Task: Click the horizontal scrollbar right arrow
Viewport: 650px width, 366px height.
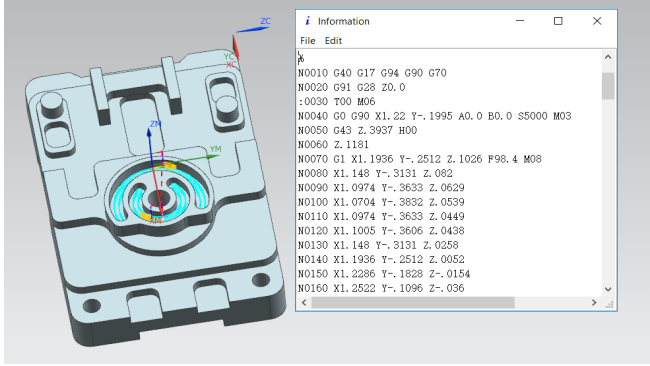Action: point(594,303)
